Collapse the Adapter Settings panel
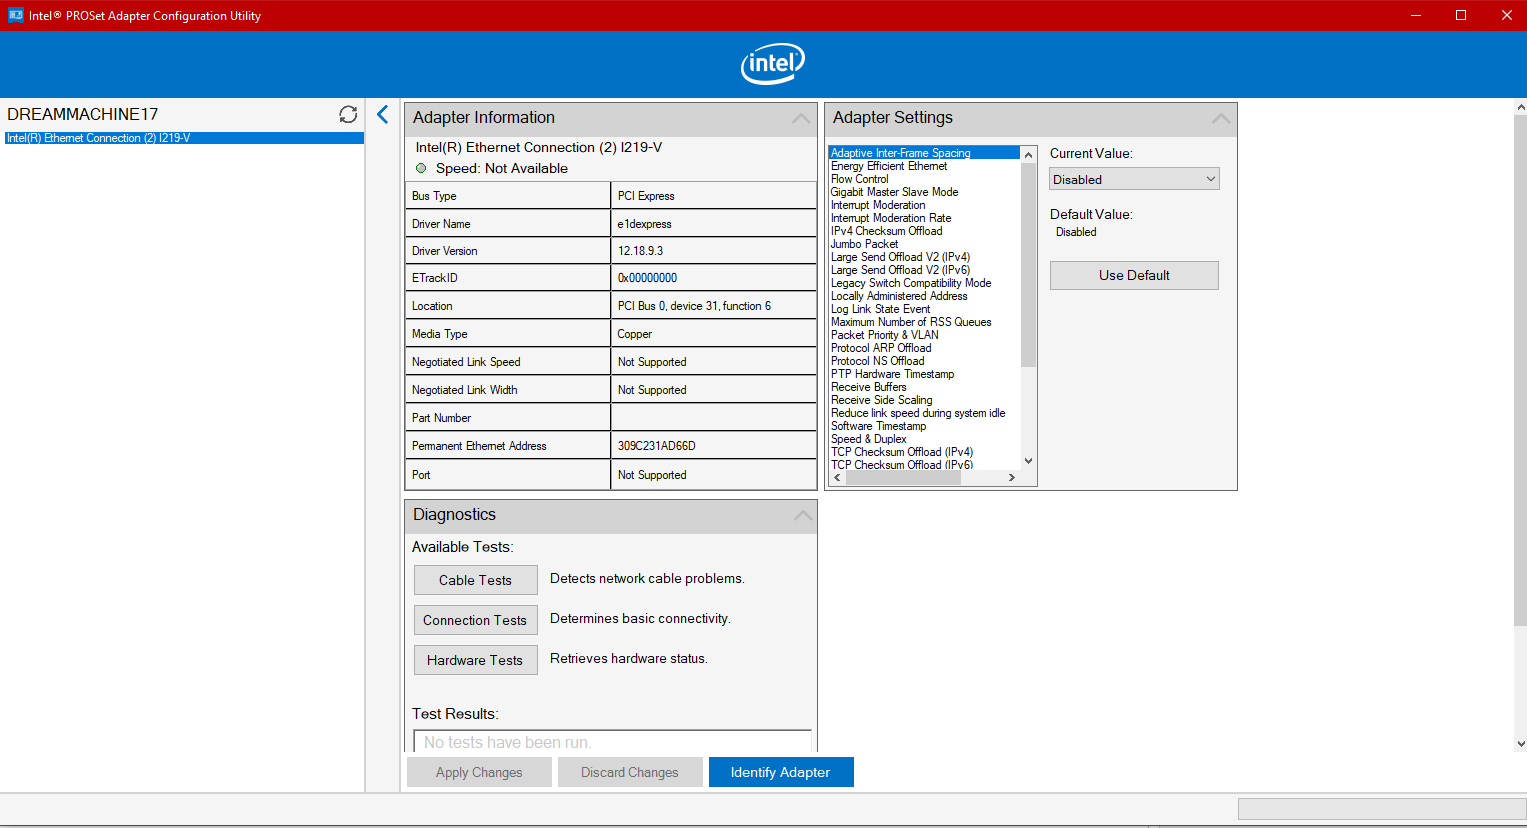Viewport: 1527px width, 828px height. 1221,118
